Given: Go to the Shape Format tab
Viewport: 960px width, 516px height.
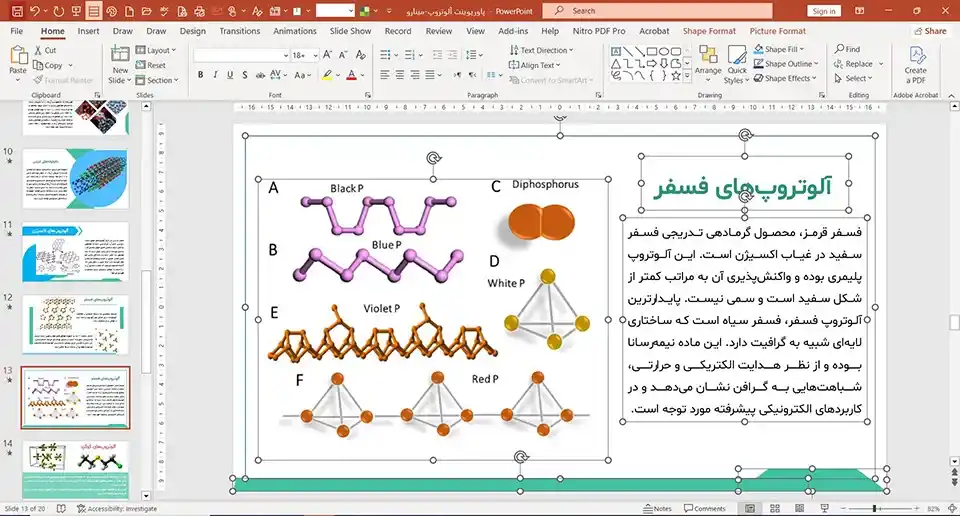Looking at the screenshot, I should point(709,31).
